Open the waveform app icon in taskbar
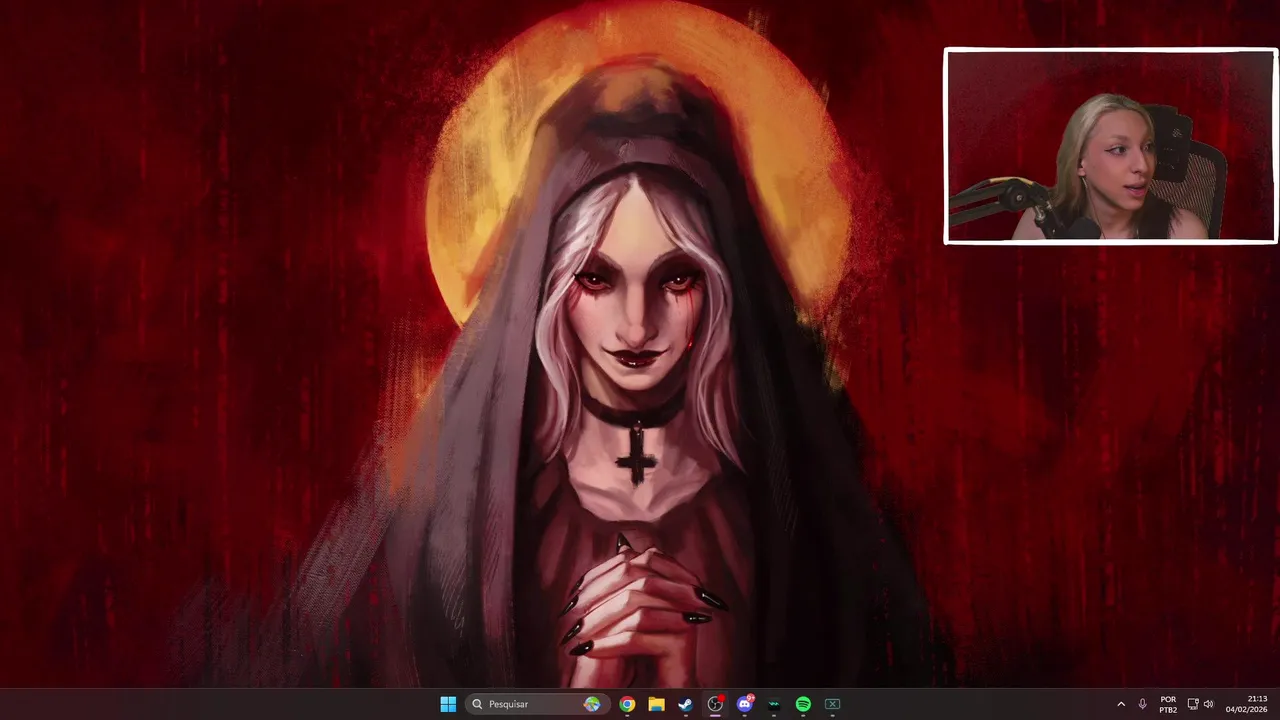Viewport: 1280px width, 720px height. [774, 704]
